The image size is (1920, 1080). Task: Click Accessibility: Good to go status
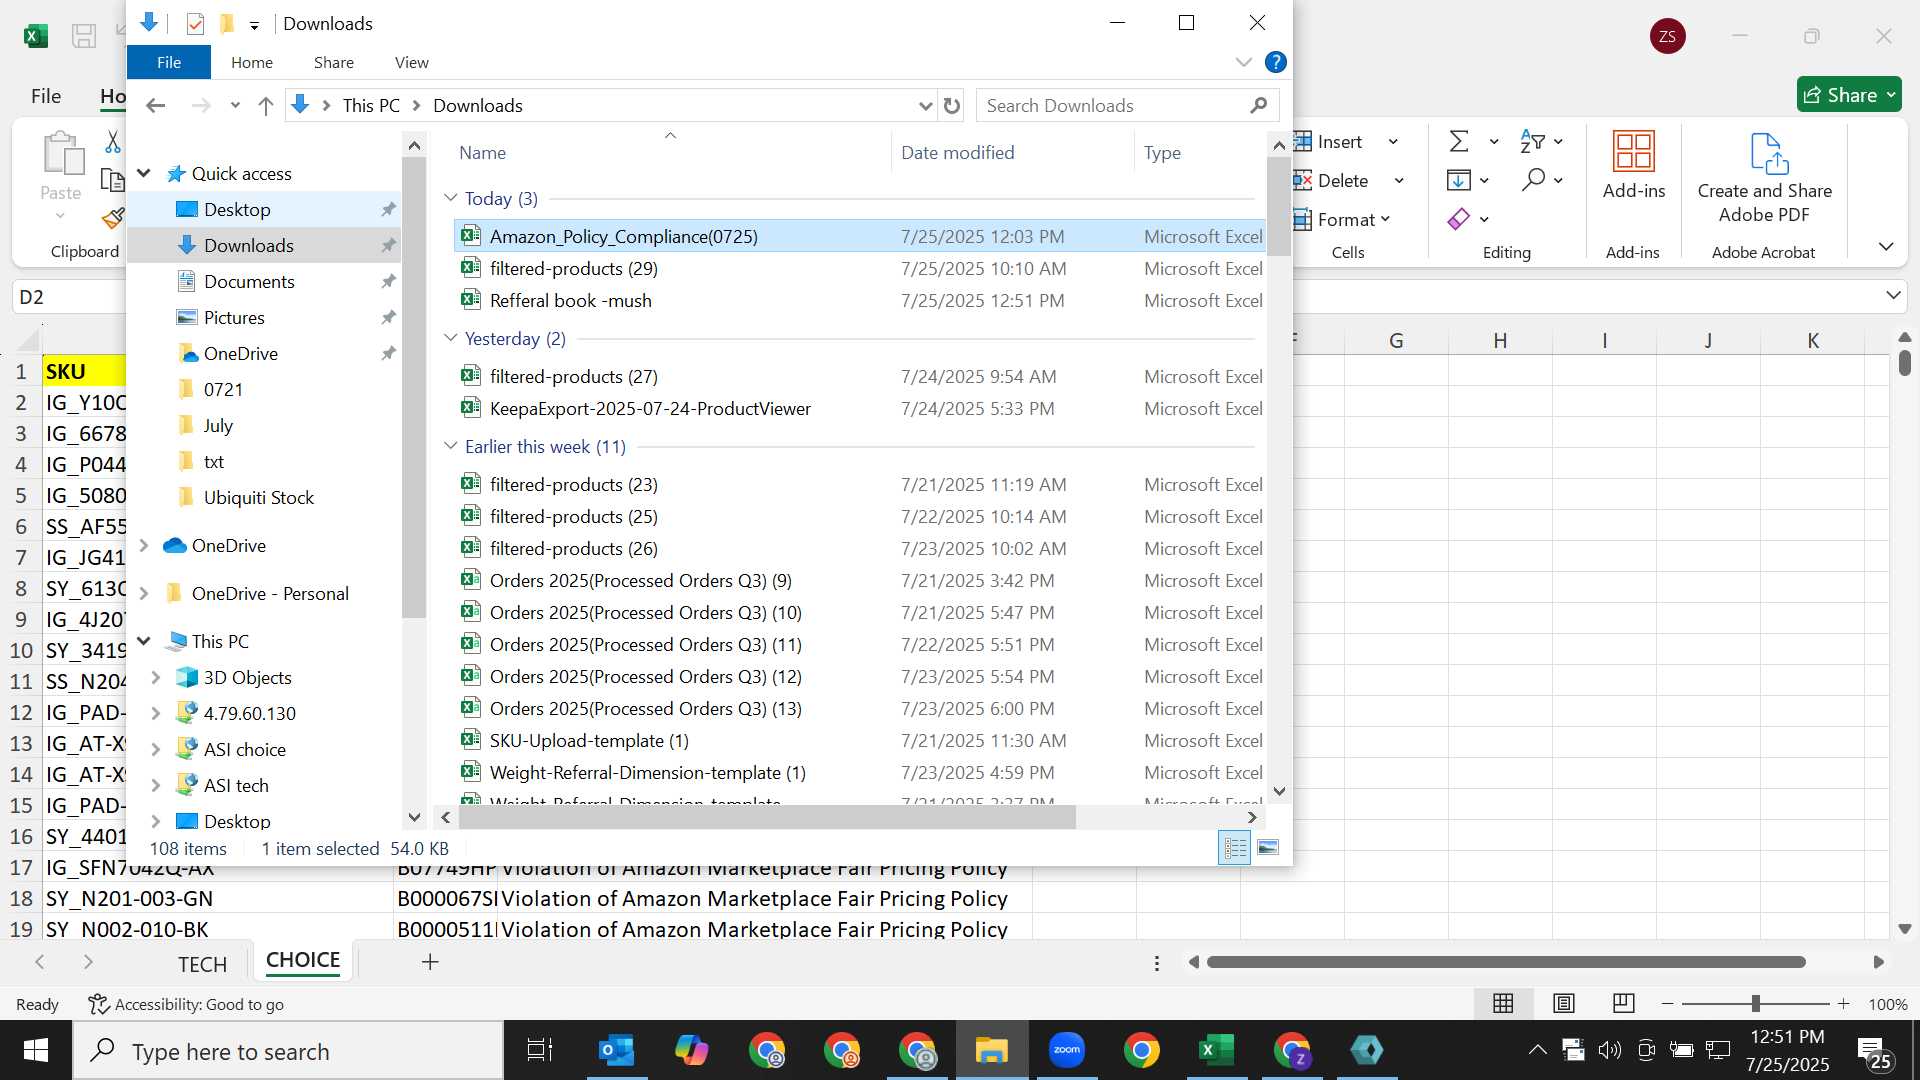pos(186,1004)
